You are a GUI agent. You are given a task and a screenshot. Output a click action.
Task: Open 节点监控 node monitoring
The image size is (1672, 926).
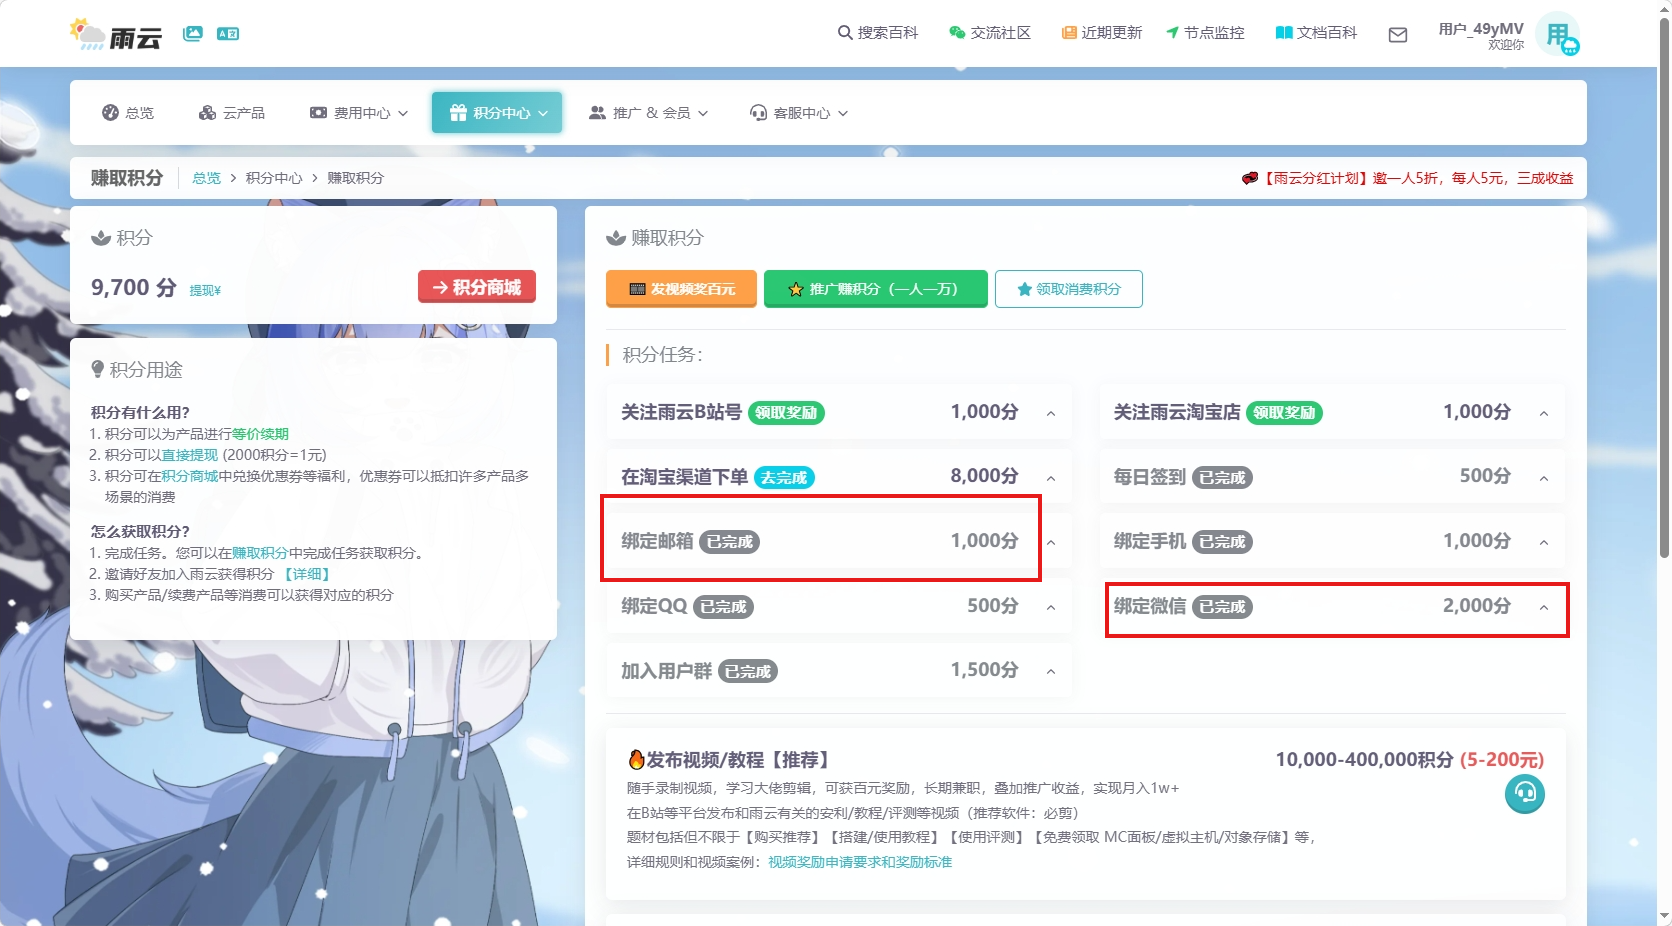[x=1205, y=33]
